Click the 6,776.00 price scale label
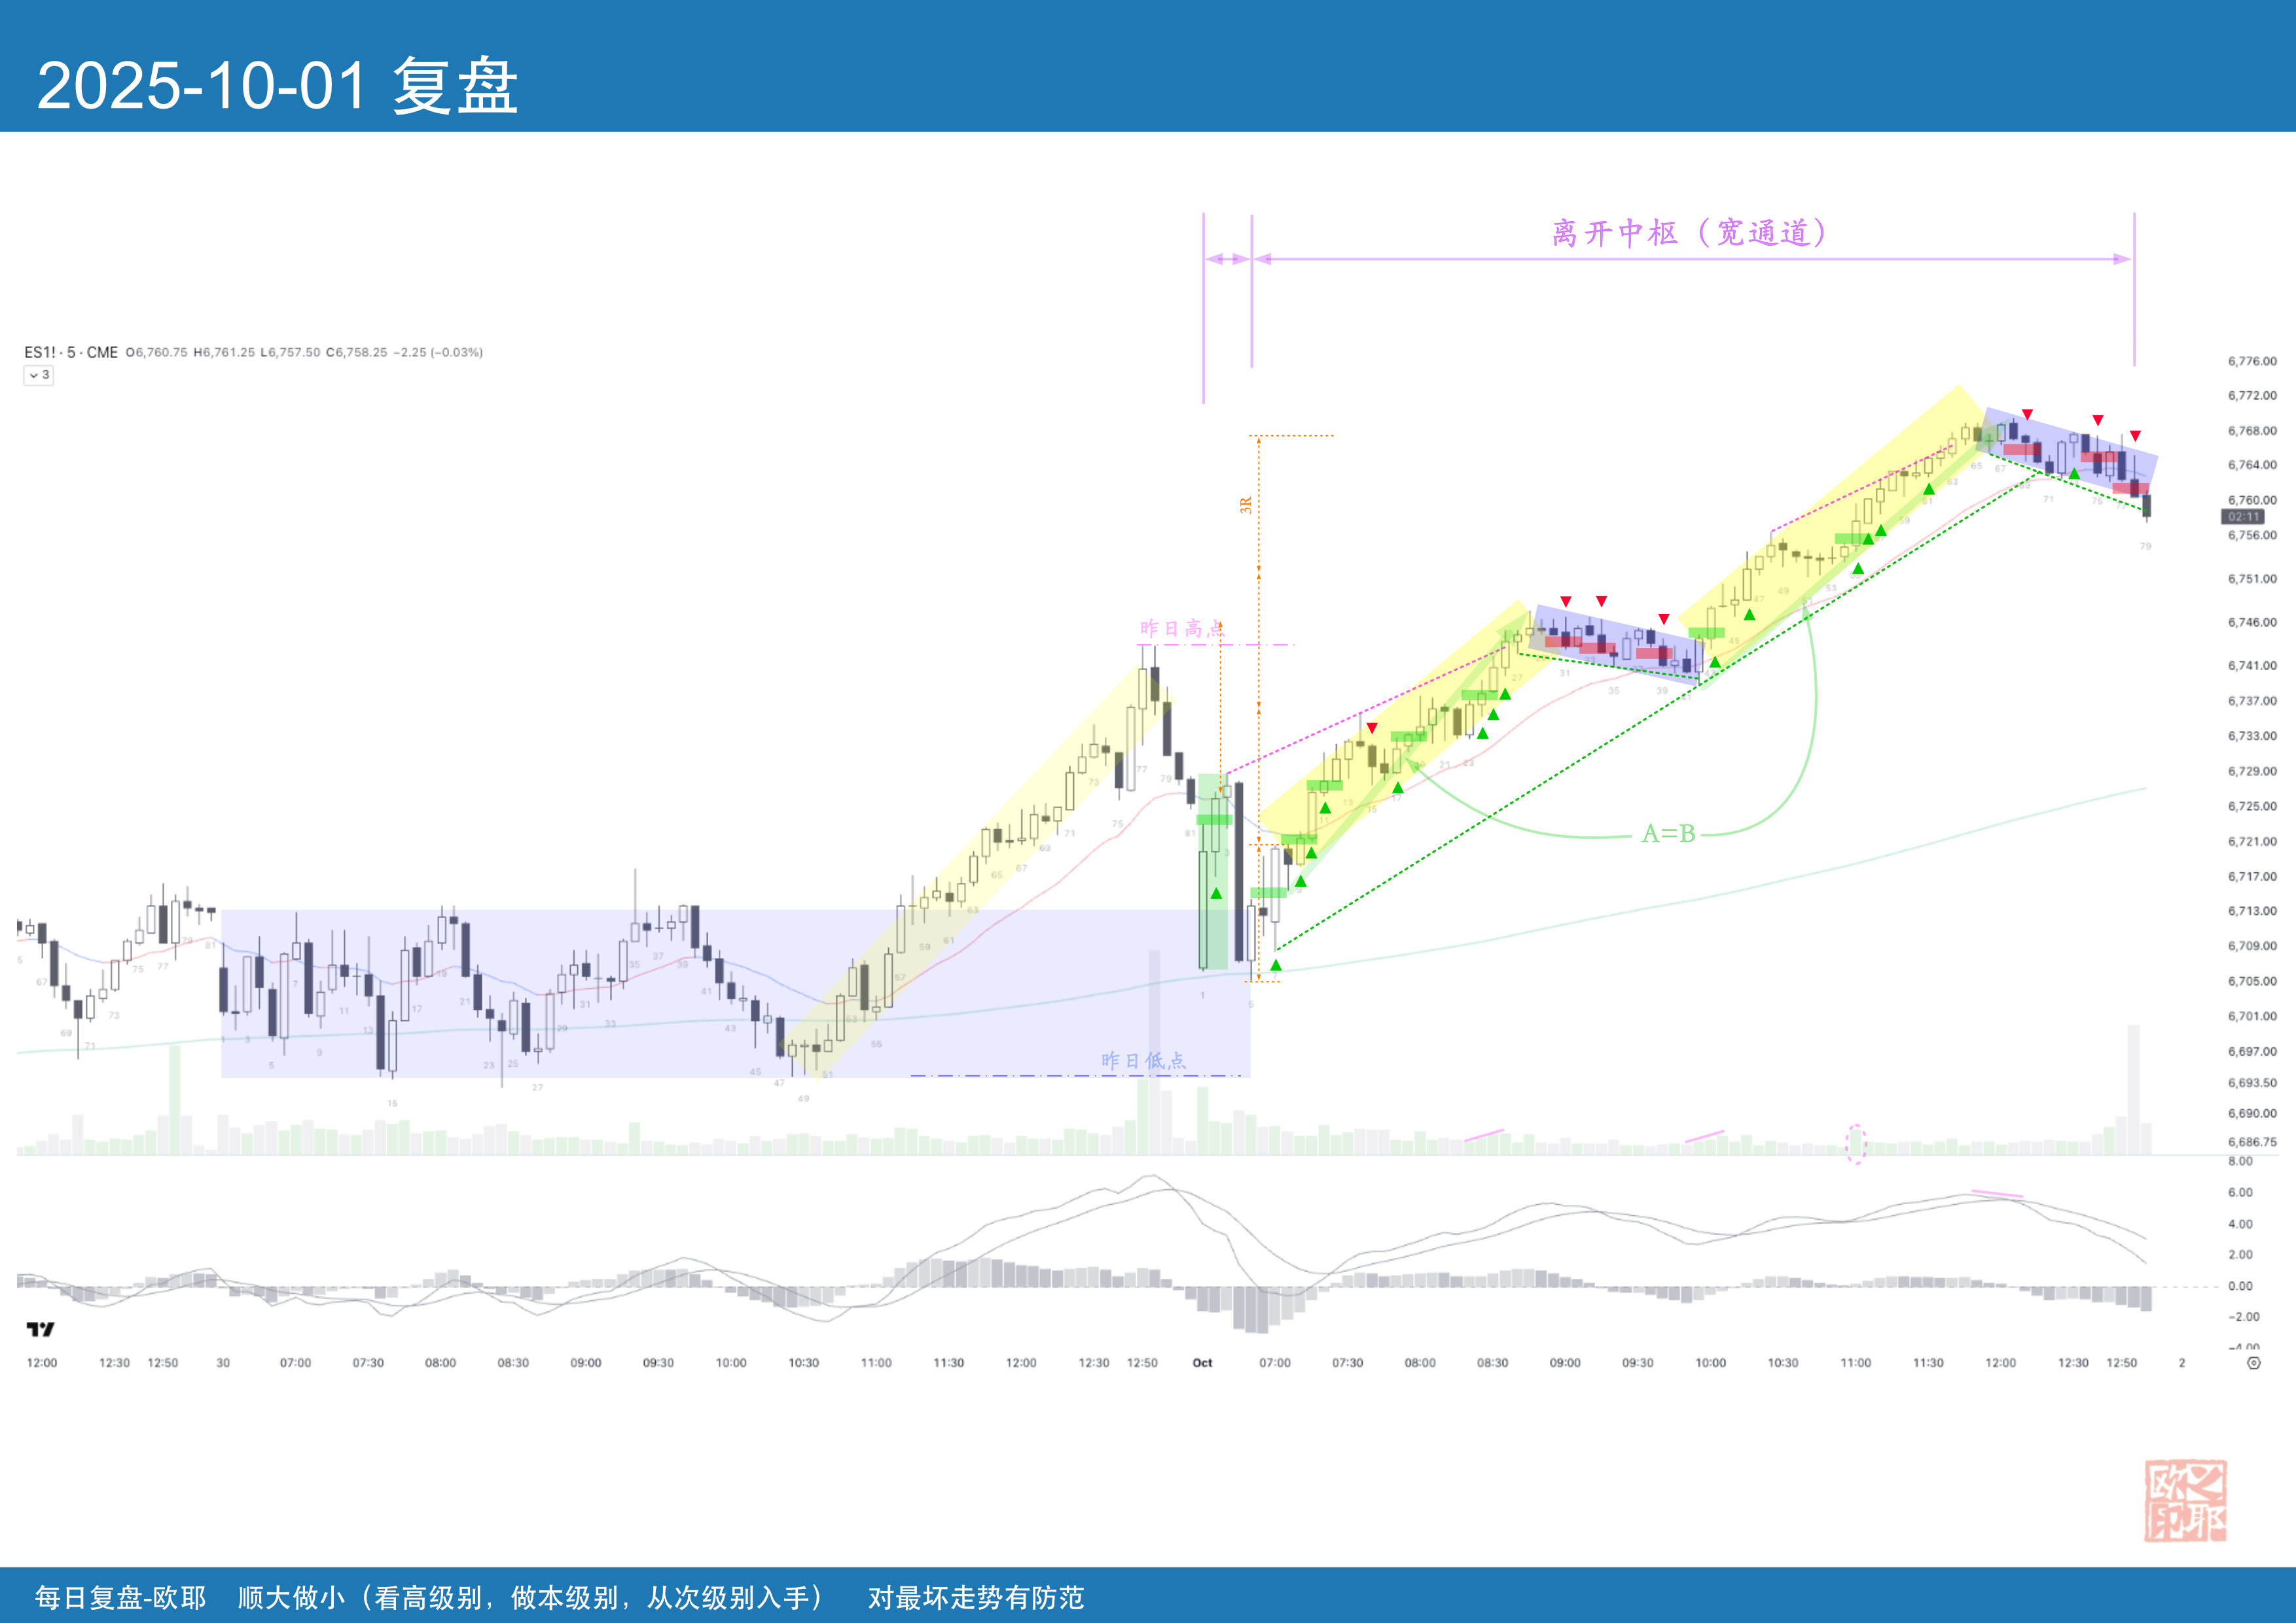The image size is (2296, 1623). tap(2252, 361)
